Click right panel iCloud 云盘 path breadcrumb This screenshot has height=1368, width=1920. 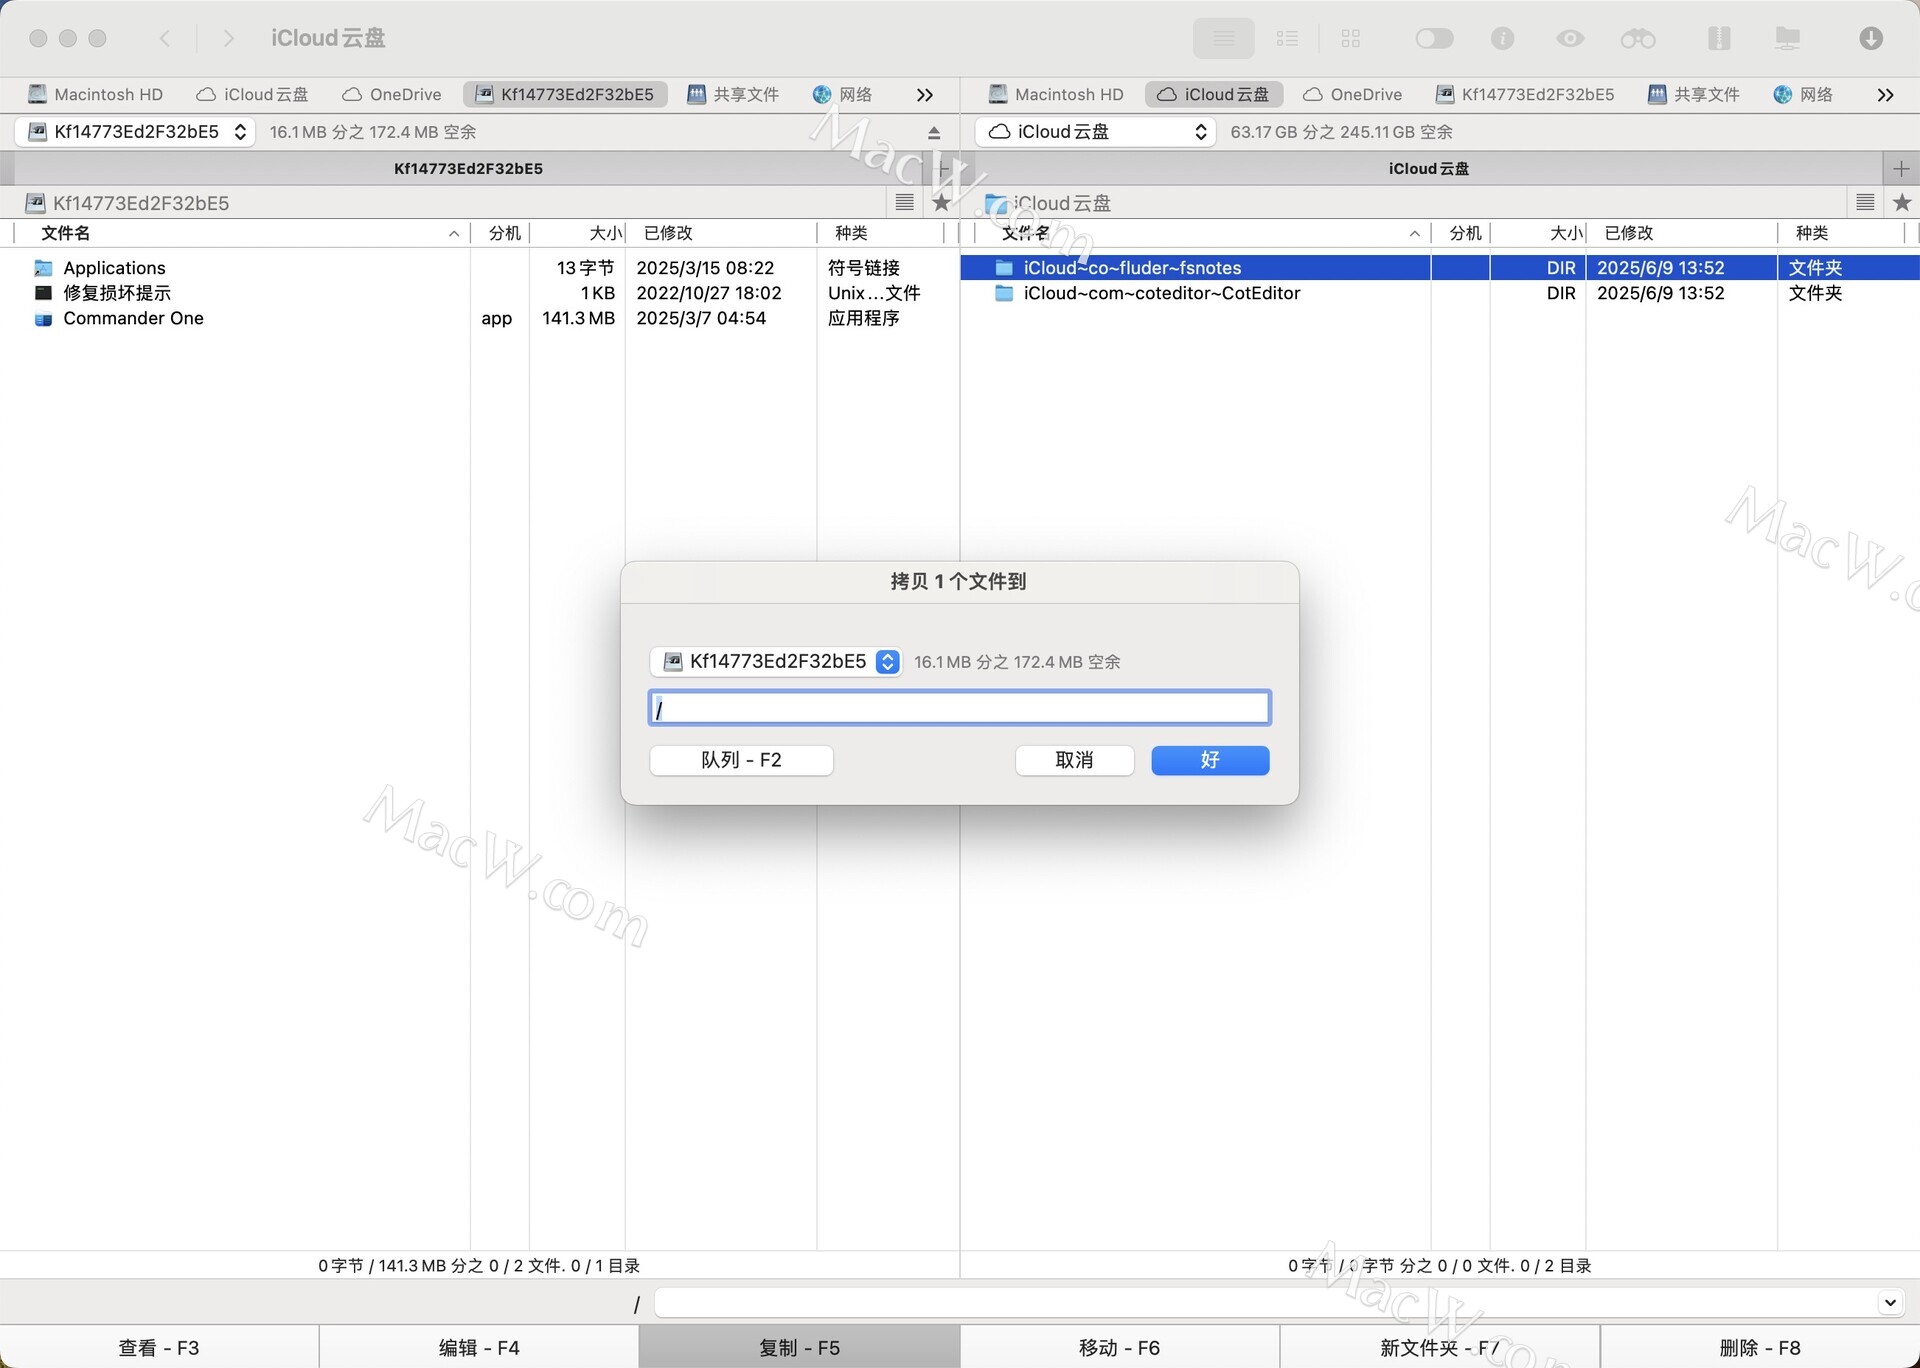pos(1048,203)
